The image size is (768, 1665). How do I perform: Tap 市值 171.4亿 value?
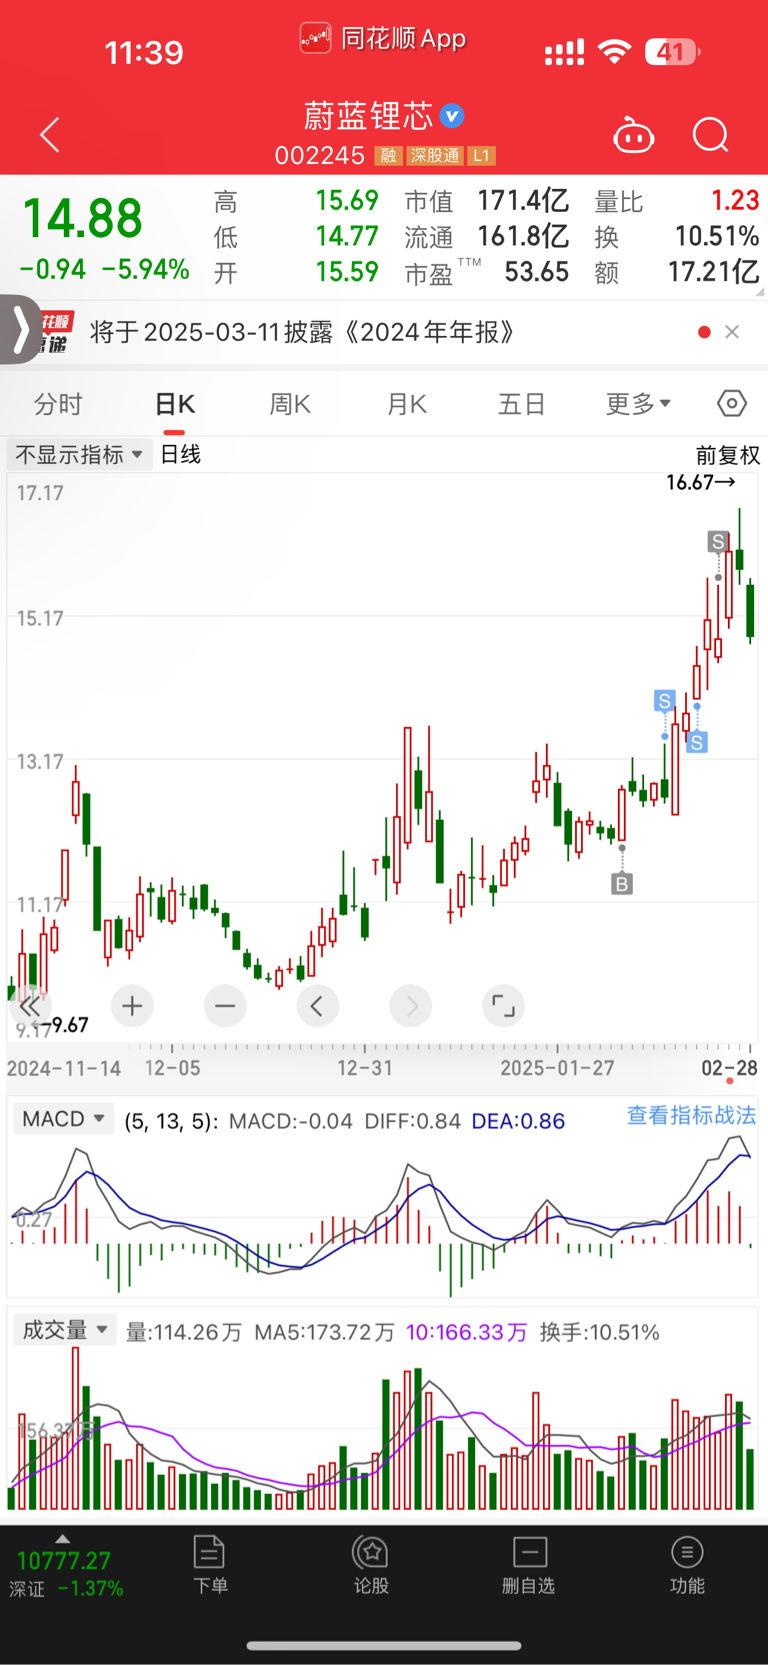pos(523,201)
